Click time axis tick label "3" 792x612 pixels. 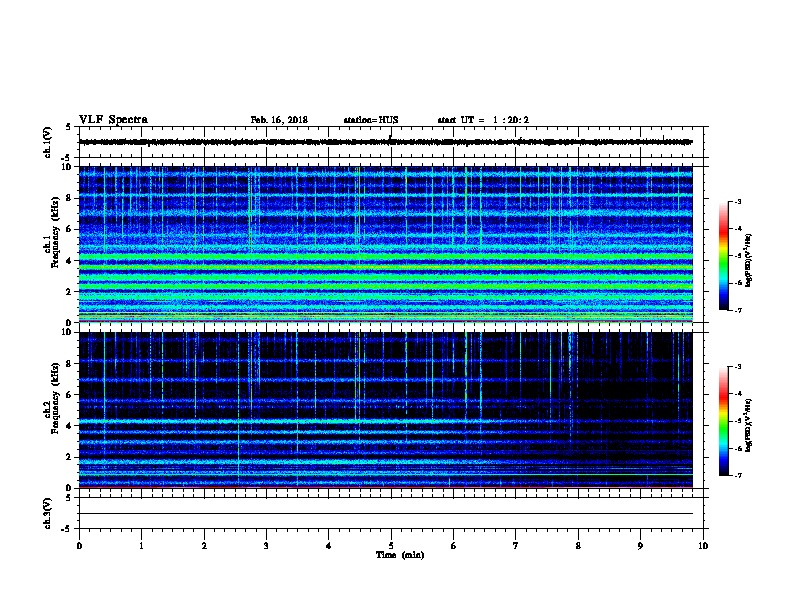click(x=266, y=545)
